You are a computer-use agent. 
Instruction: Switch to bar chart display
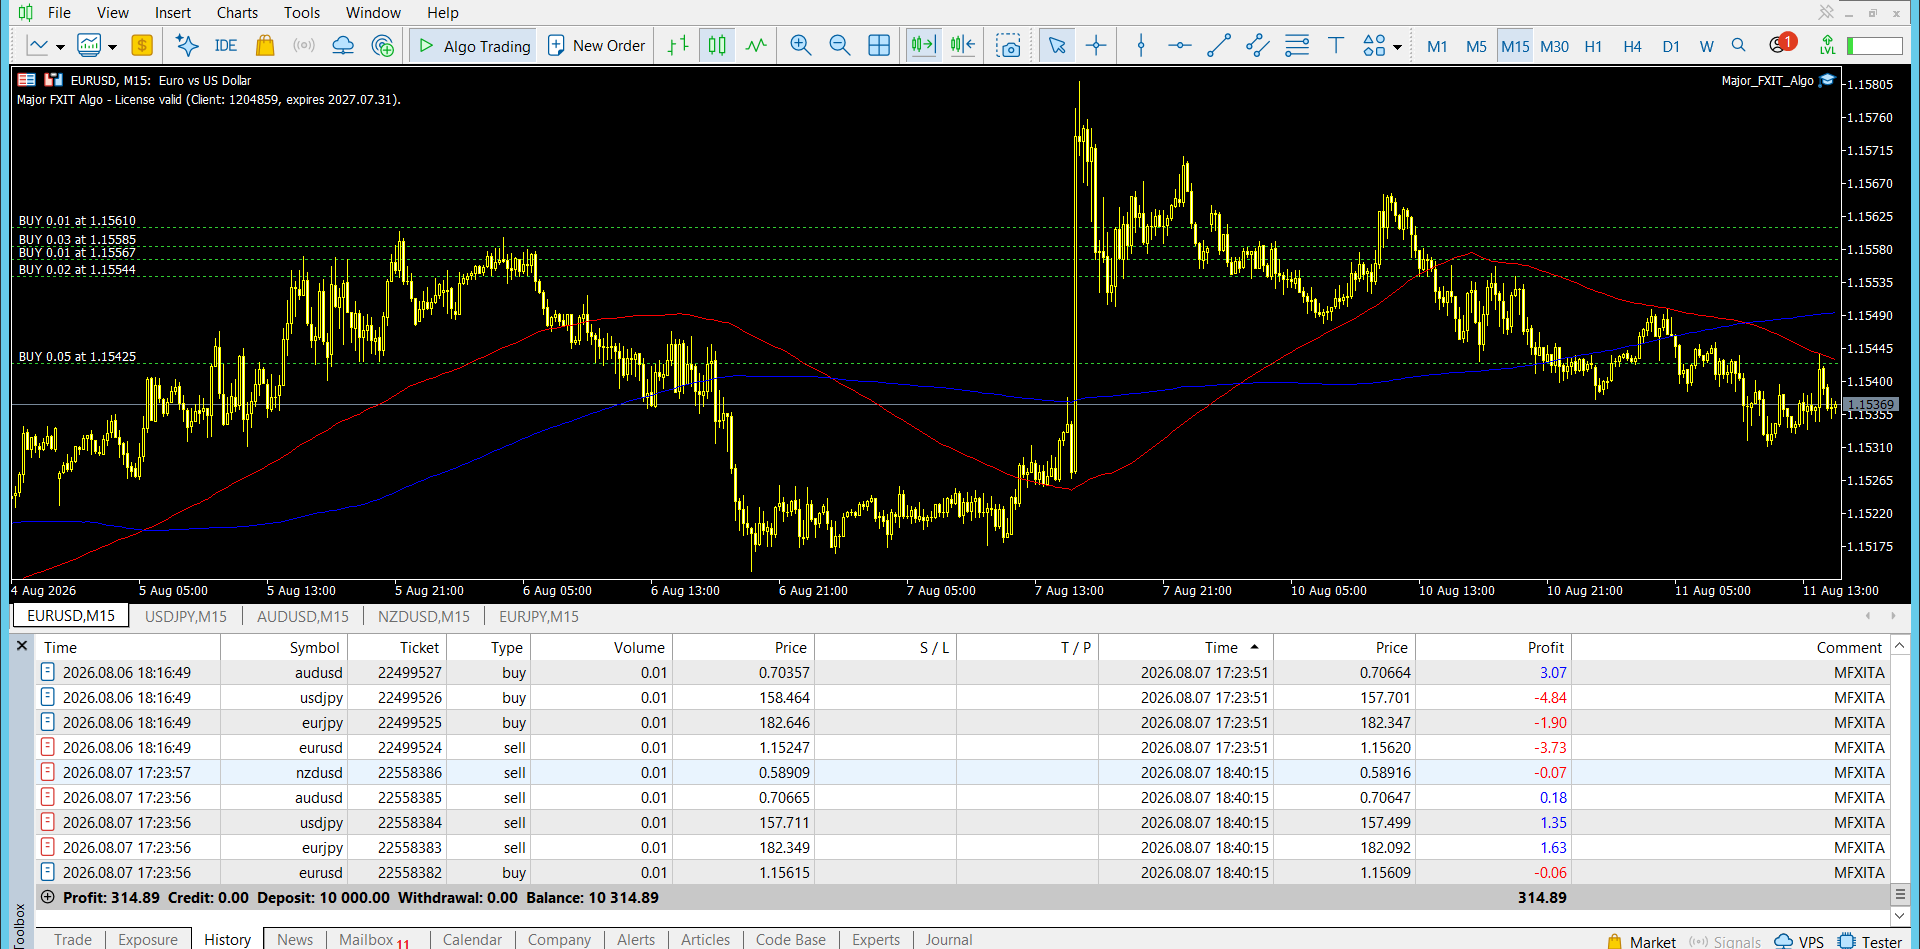coord(678,45)
